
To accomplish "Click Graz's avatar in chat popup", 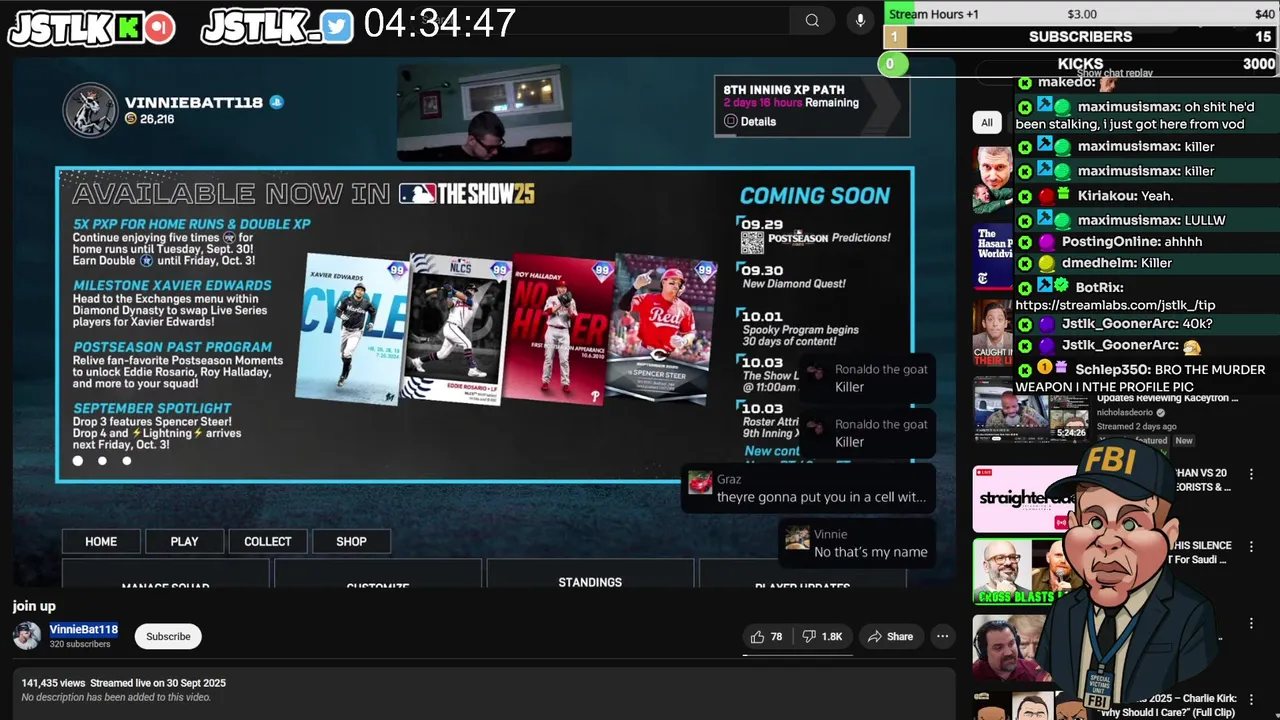I will pyautogui.click(x=700, y=482).
